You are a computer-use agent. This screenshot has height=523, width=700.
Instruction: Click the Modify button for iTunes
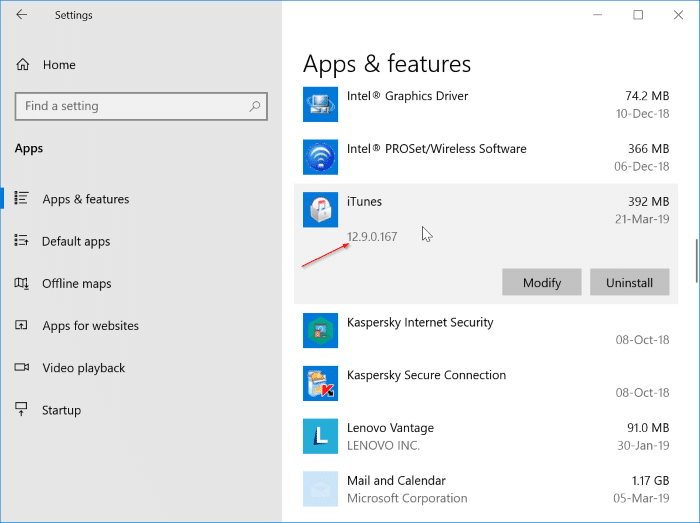click(x=542, y=282)
